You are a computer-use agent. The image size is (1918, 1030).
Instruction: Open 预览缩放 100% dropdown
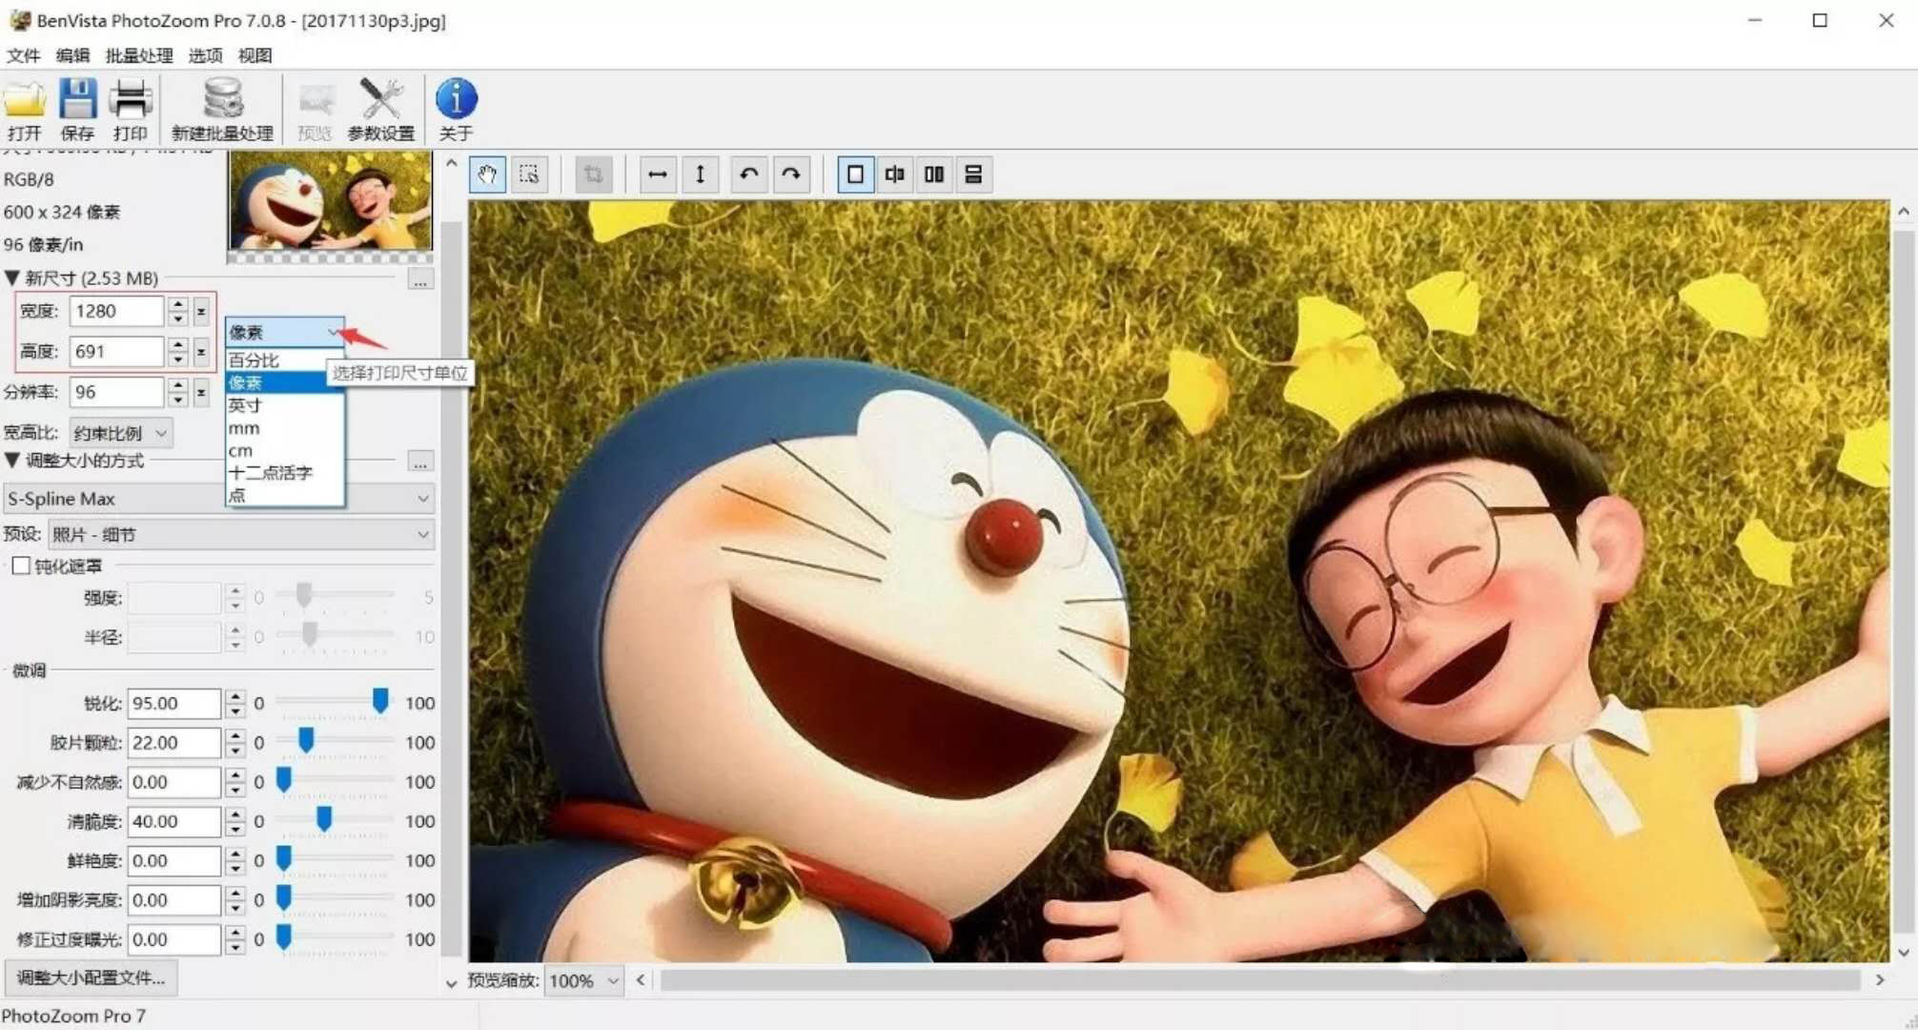584,981
